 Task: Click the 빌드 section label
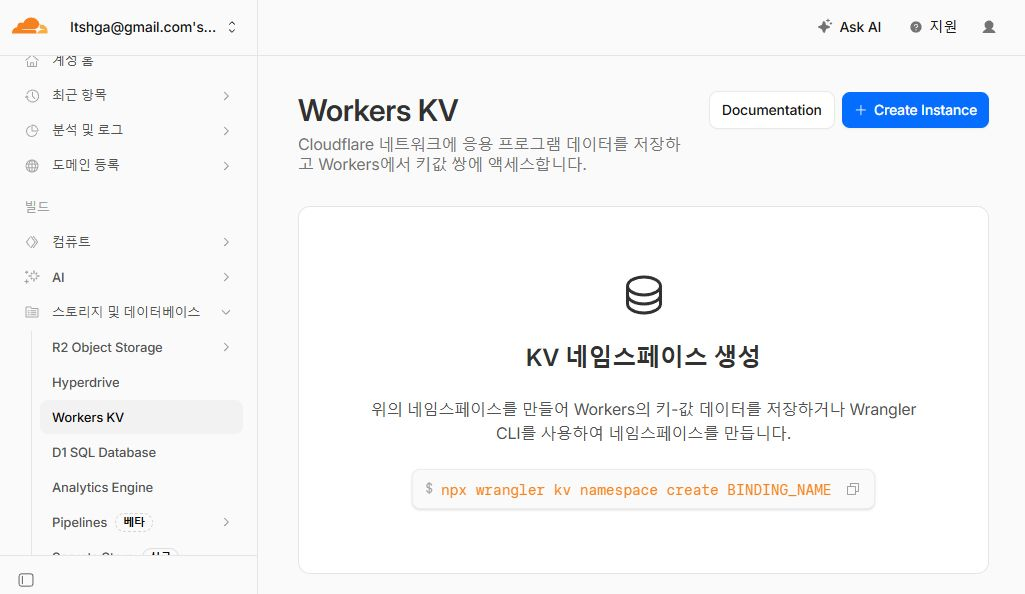(x=37, y=206)
